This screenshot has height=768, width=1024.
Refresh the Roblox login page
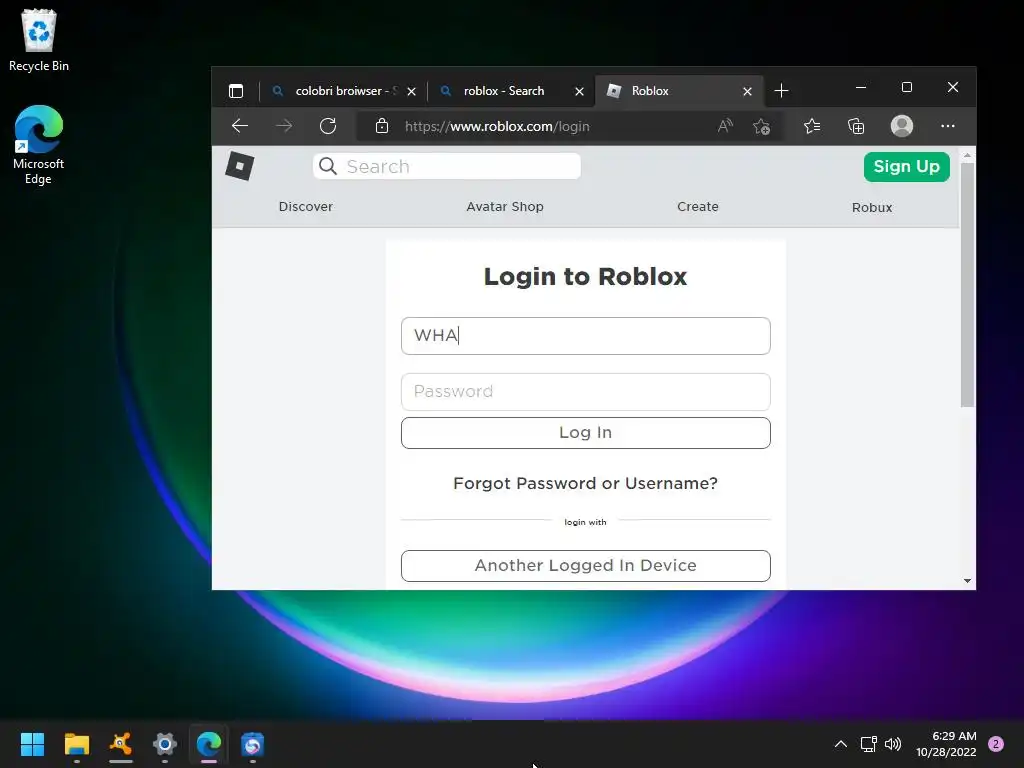tap(328, 126)
